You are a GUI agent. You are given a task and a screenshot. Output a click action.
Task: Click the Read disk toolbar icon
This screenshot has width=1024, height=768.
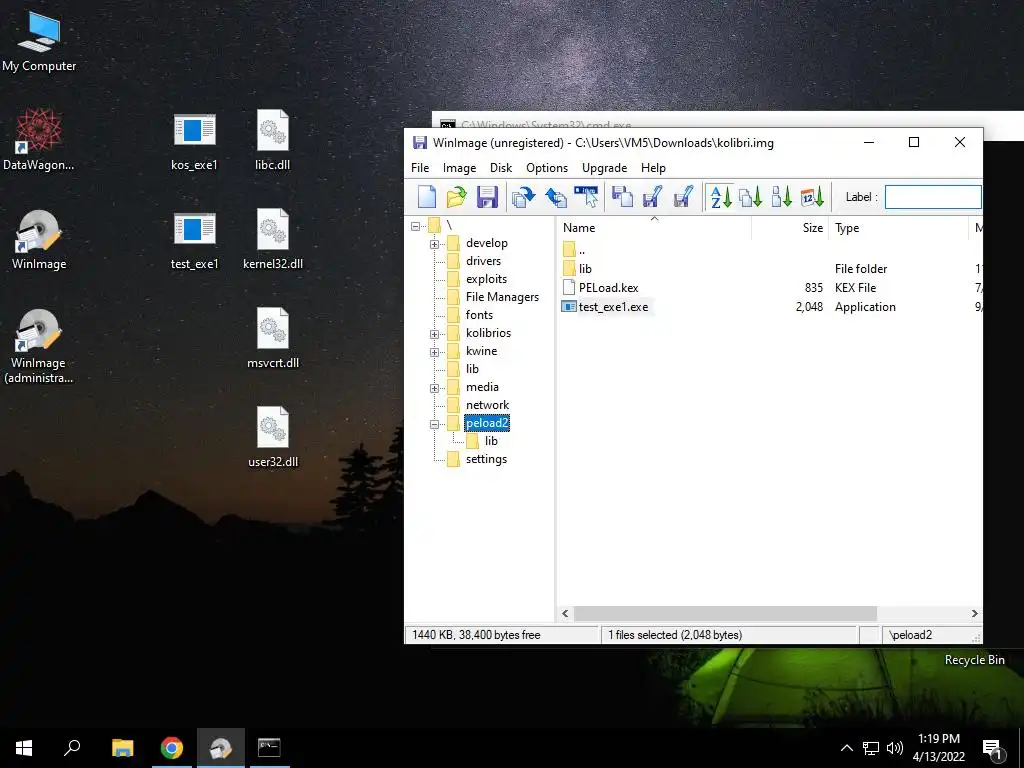[x=622, y=197]
